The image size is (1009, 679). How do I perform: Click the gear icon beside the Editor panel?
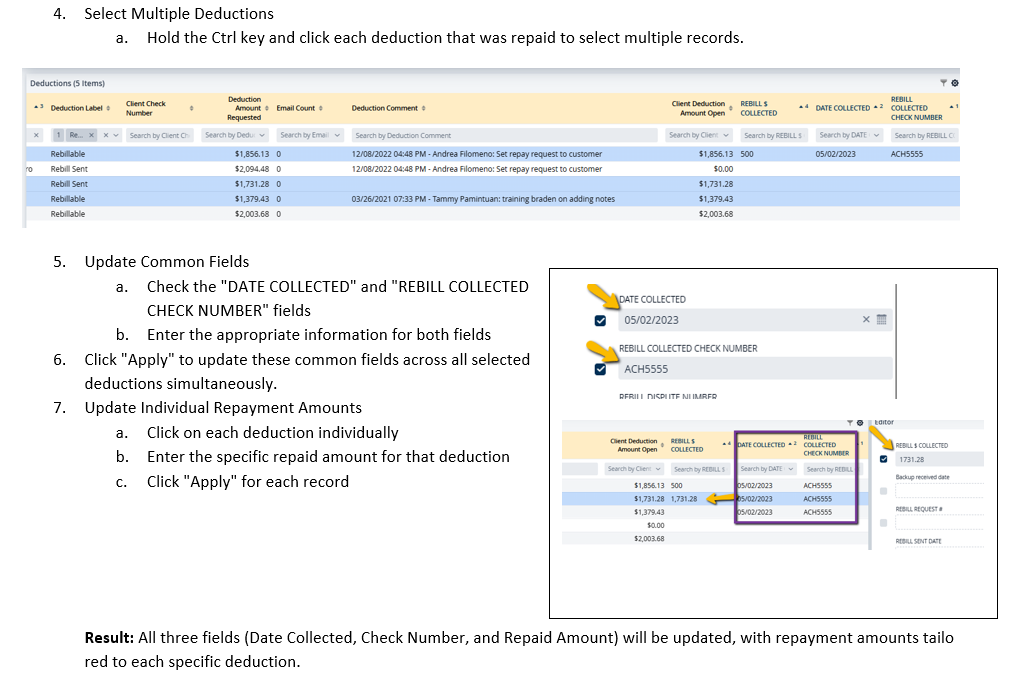[x=860, y=422]
